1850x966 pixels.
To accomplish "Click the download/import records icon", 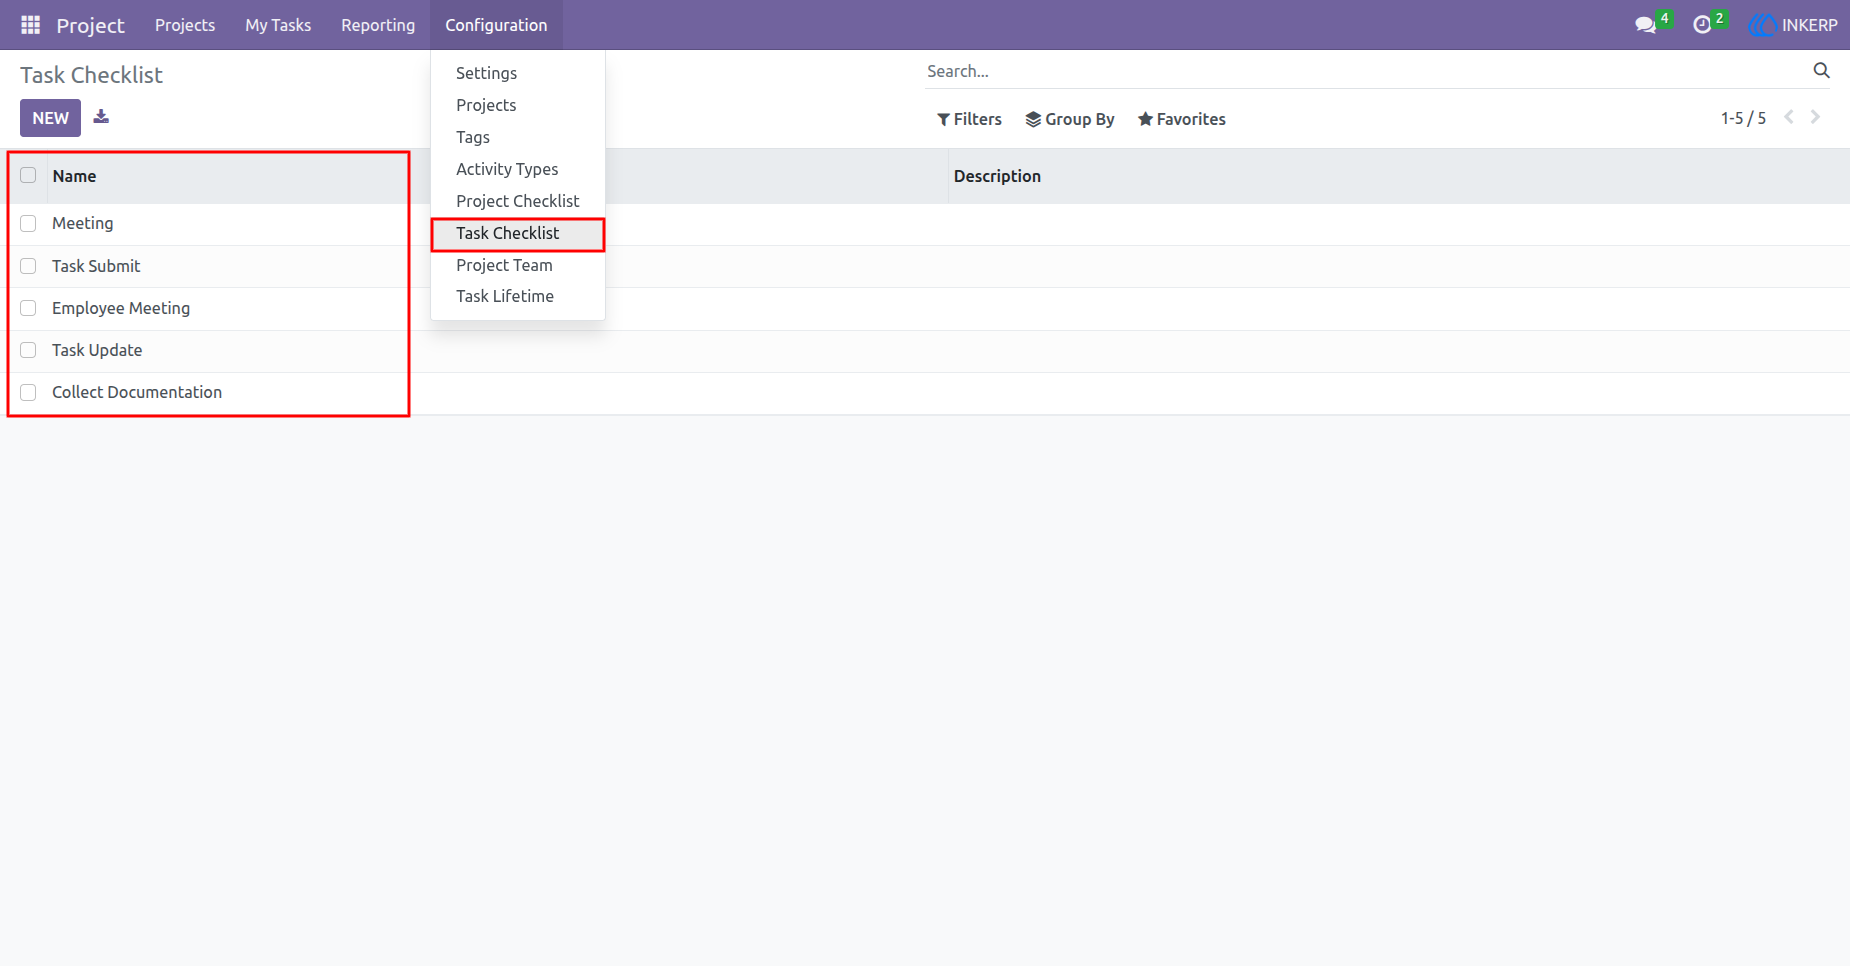I will [101, 117].
